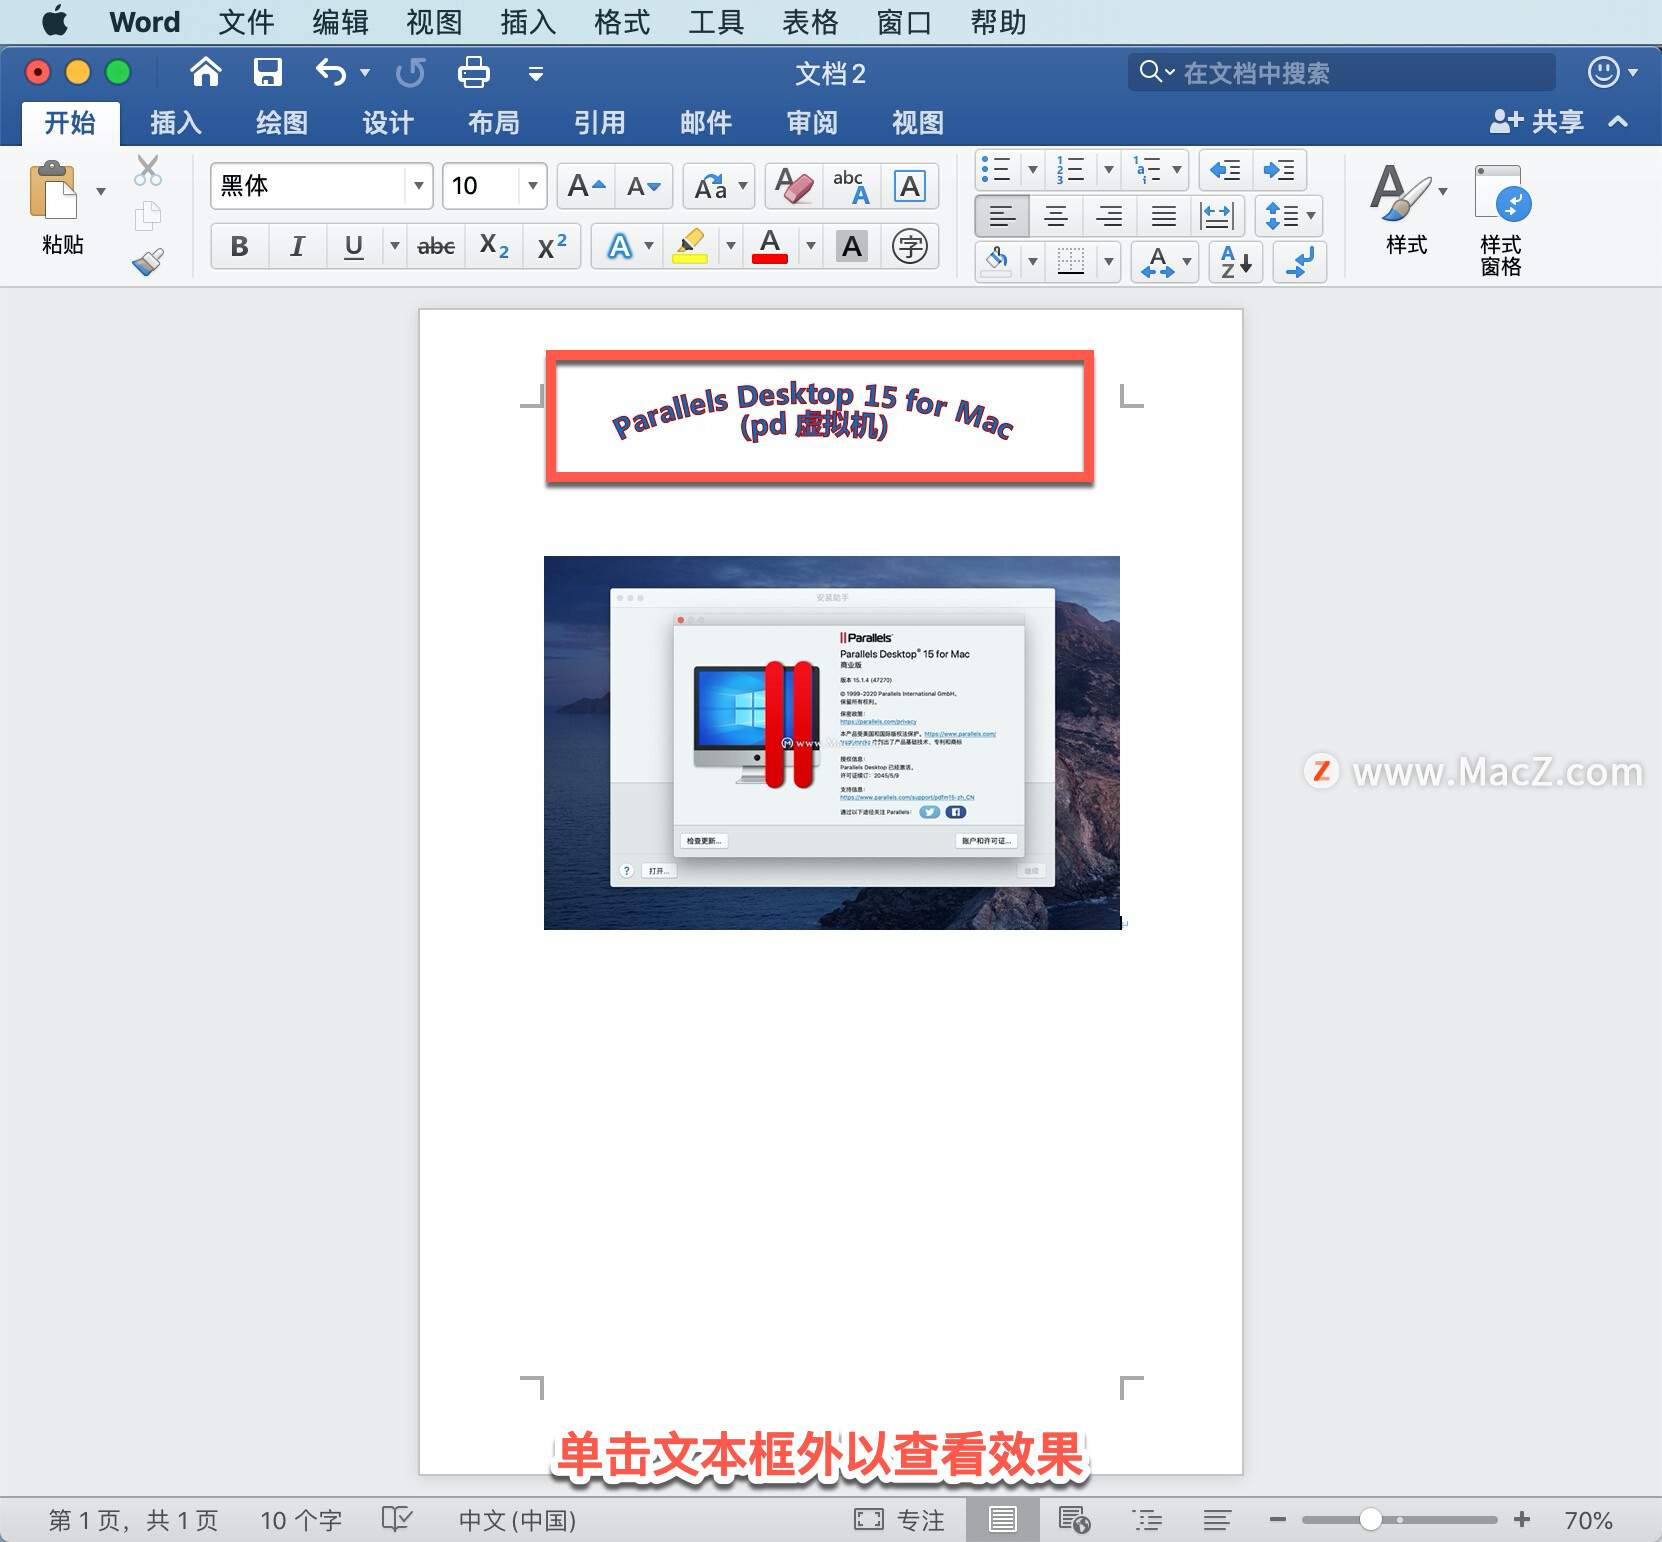Decrease font size with A down
Screen dimensions: 1662x1542
(643, 186)
